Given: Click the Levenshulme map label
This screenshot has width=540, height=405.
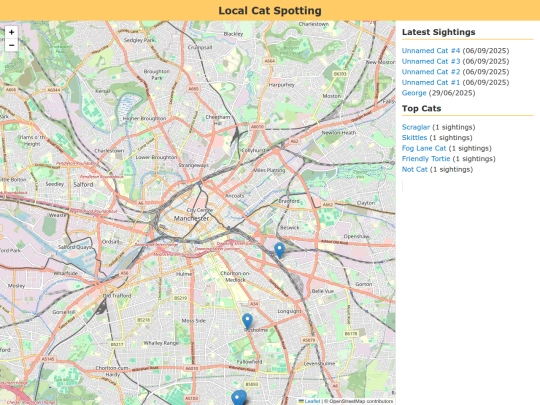Looking at the screenshot, I should [320, 364].
